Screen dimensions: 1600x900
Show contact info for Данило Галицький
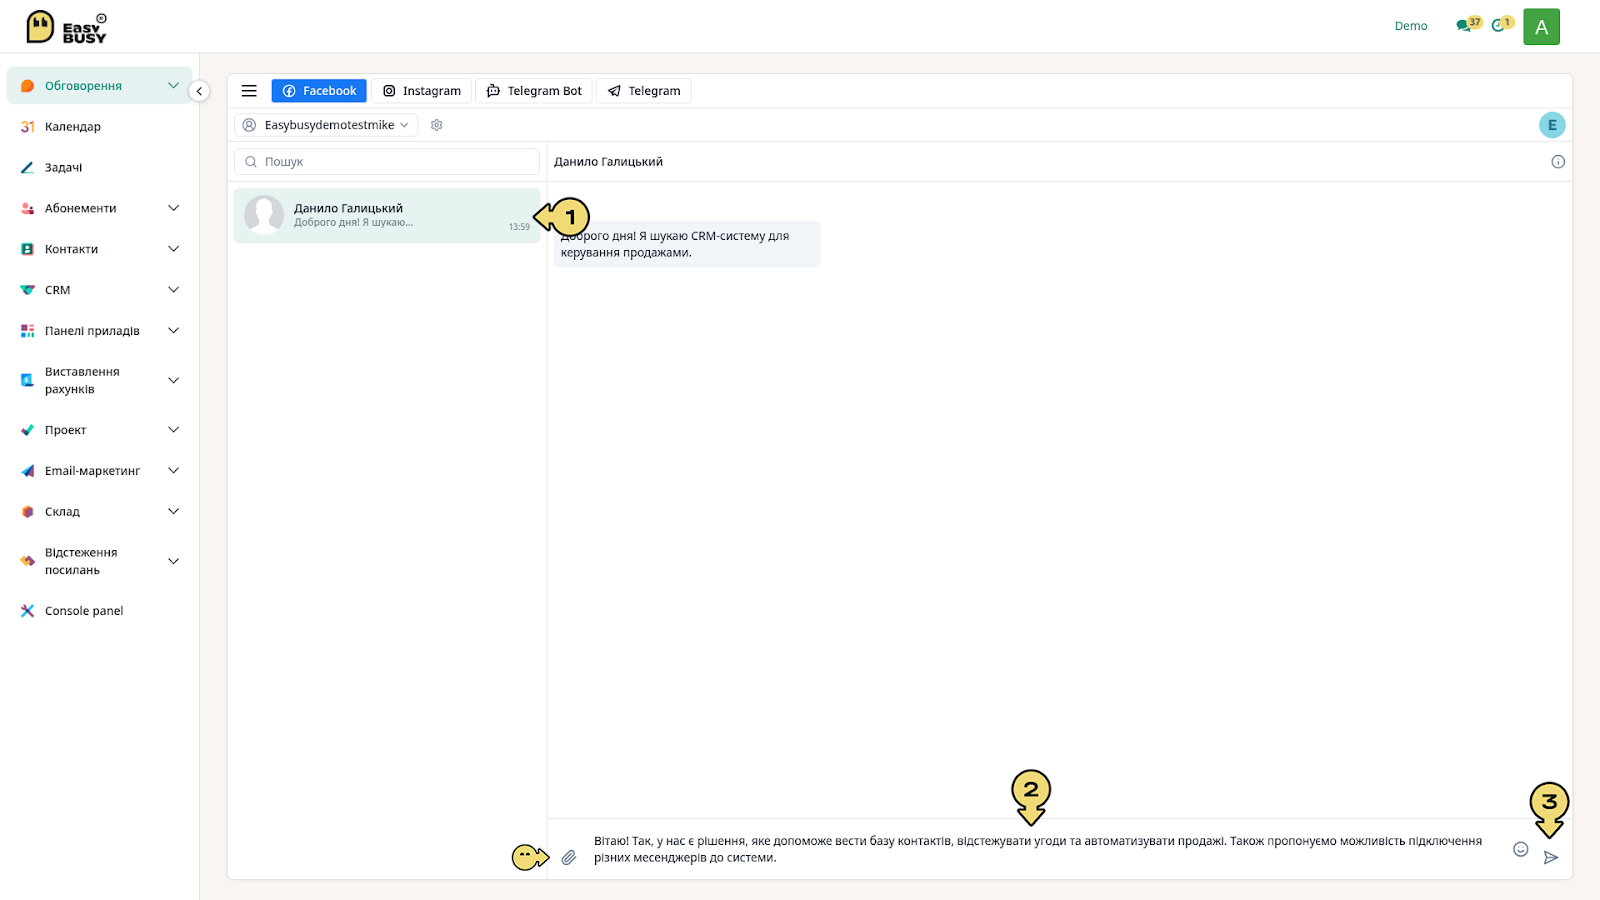point(1558,162)
